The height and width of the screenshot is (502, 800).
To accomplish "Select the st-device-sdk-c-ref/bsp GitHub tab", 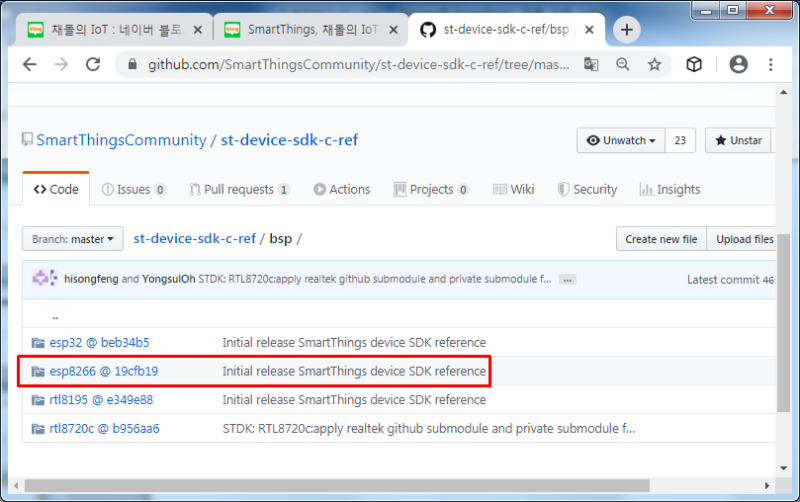I will point(507,30).
